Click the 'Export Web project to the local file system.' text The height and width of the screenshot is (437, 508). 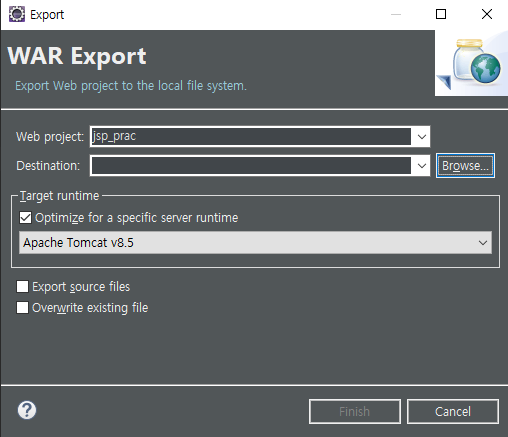[131, 86]
